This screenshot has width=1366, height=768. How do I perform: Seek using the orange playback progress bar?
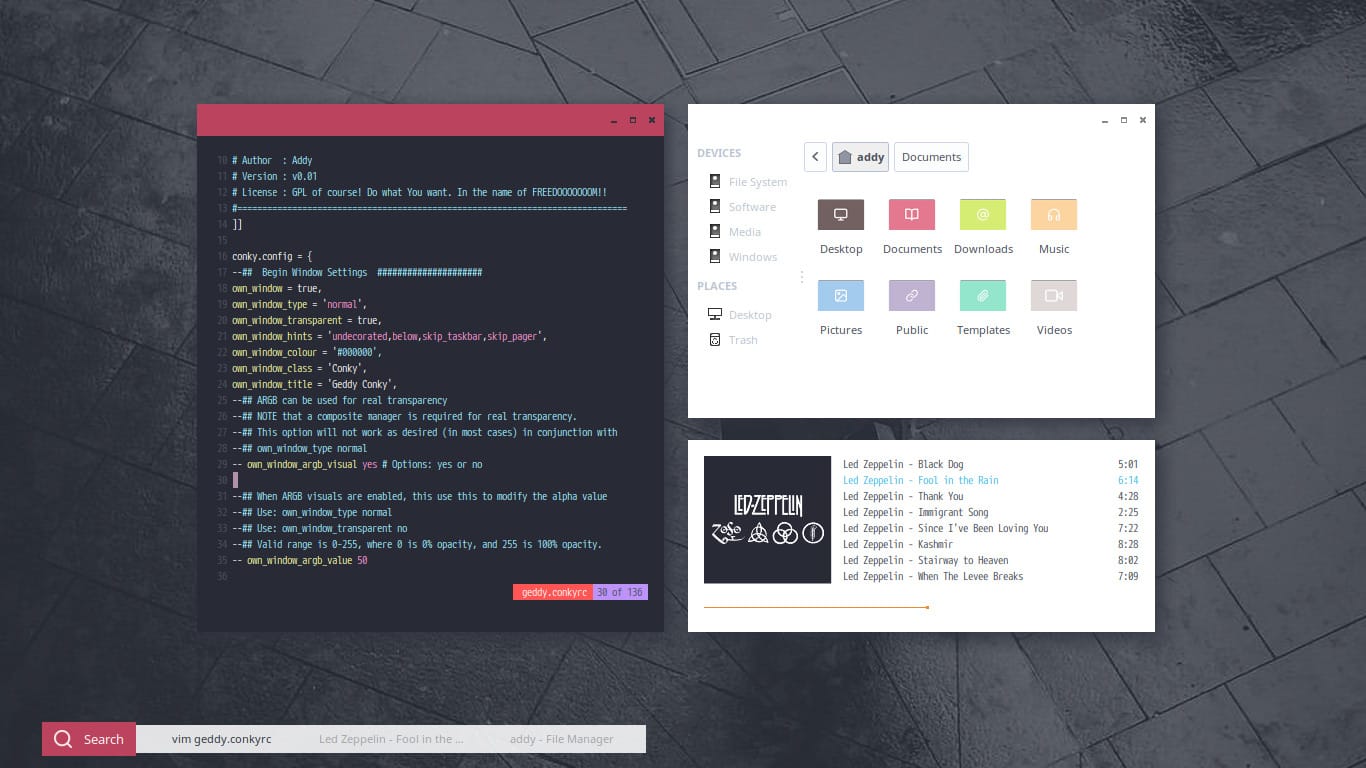[816, 607]
